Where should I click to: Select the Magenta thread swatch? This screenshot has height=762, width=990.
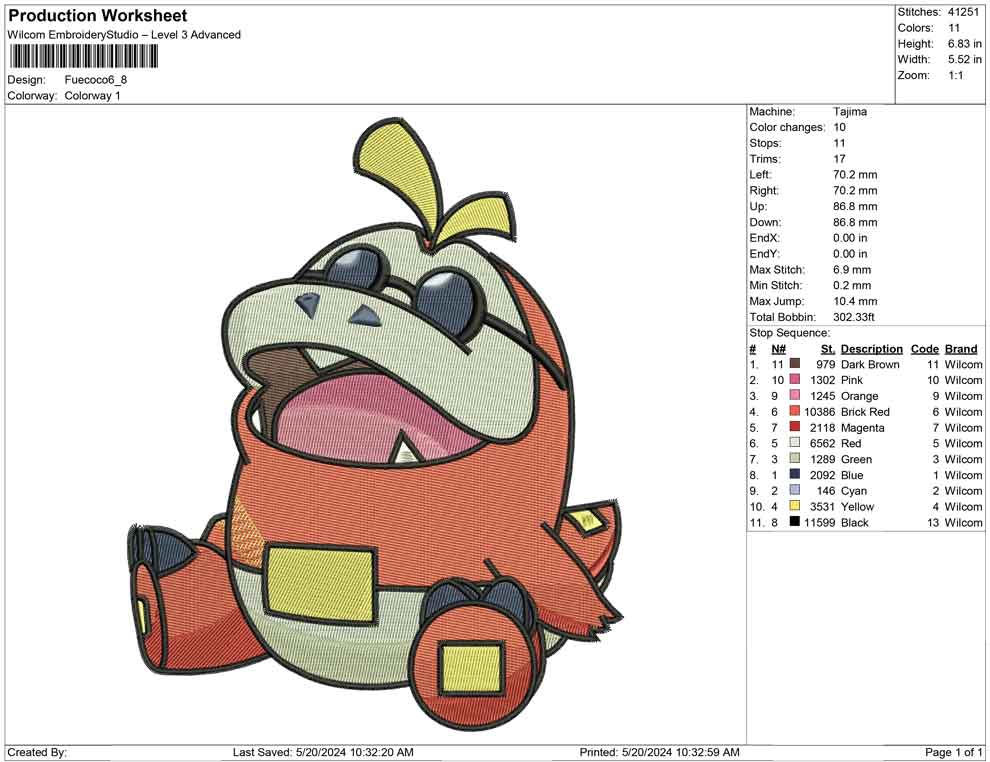[x=795, y=427]
